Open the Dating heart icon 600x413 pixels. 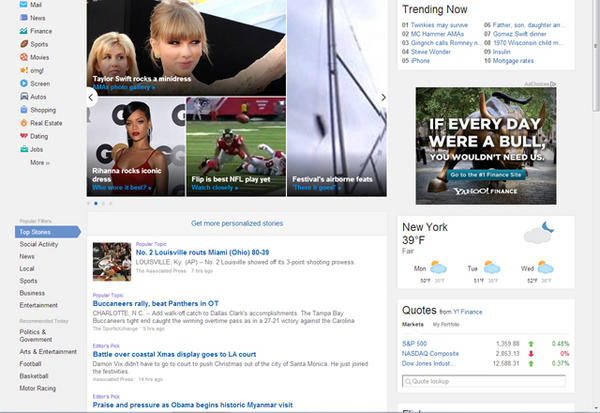(24, 136)
